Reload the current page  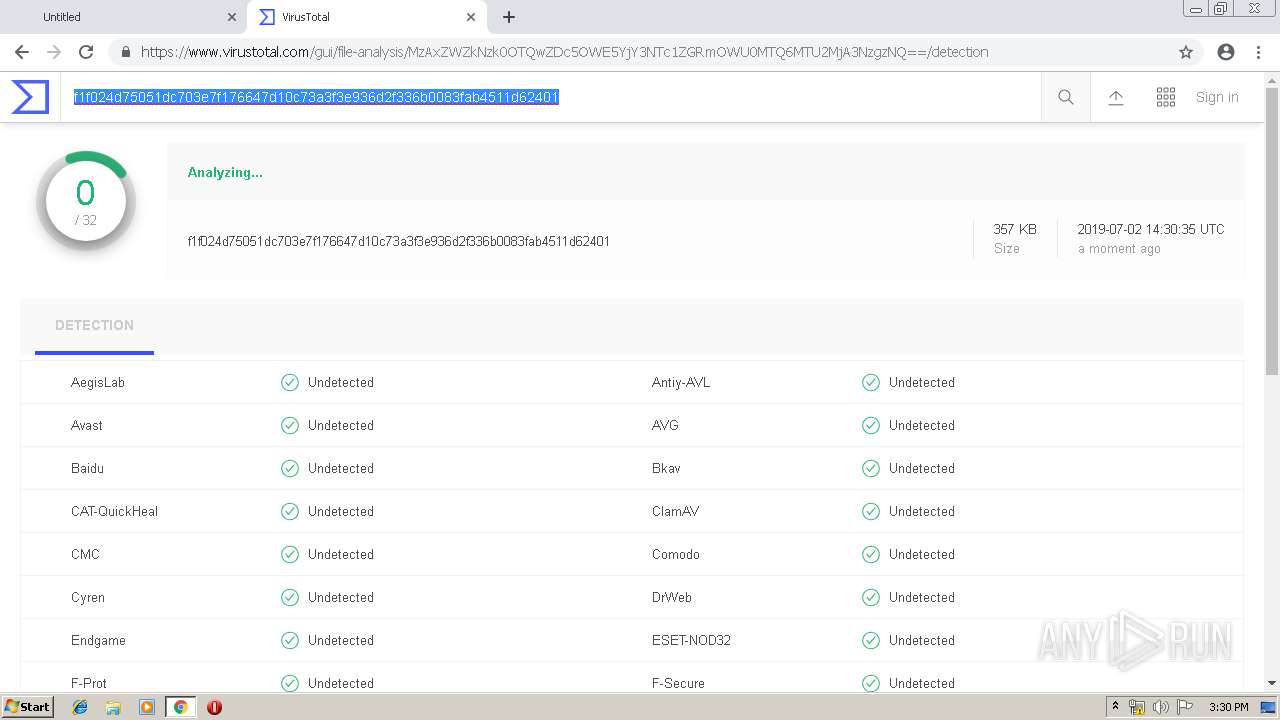point(86,52)
